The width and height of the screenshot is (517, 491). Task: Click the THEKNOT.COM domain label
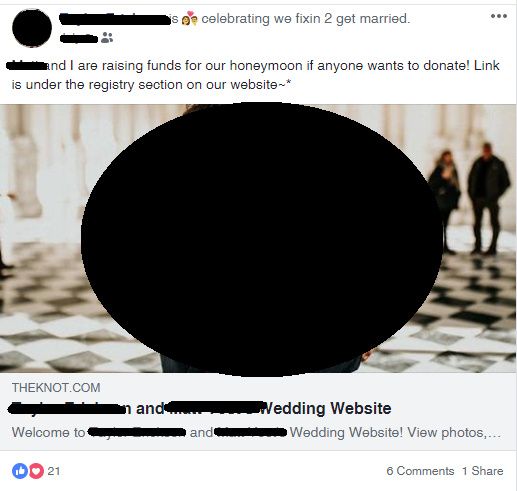click(x=56, y=388)
